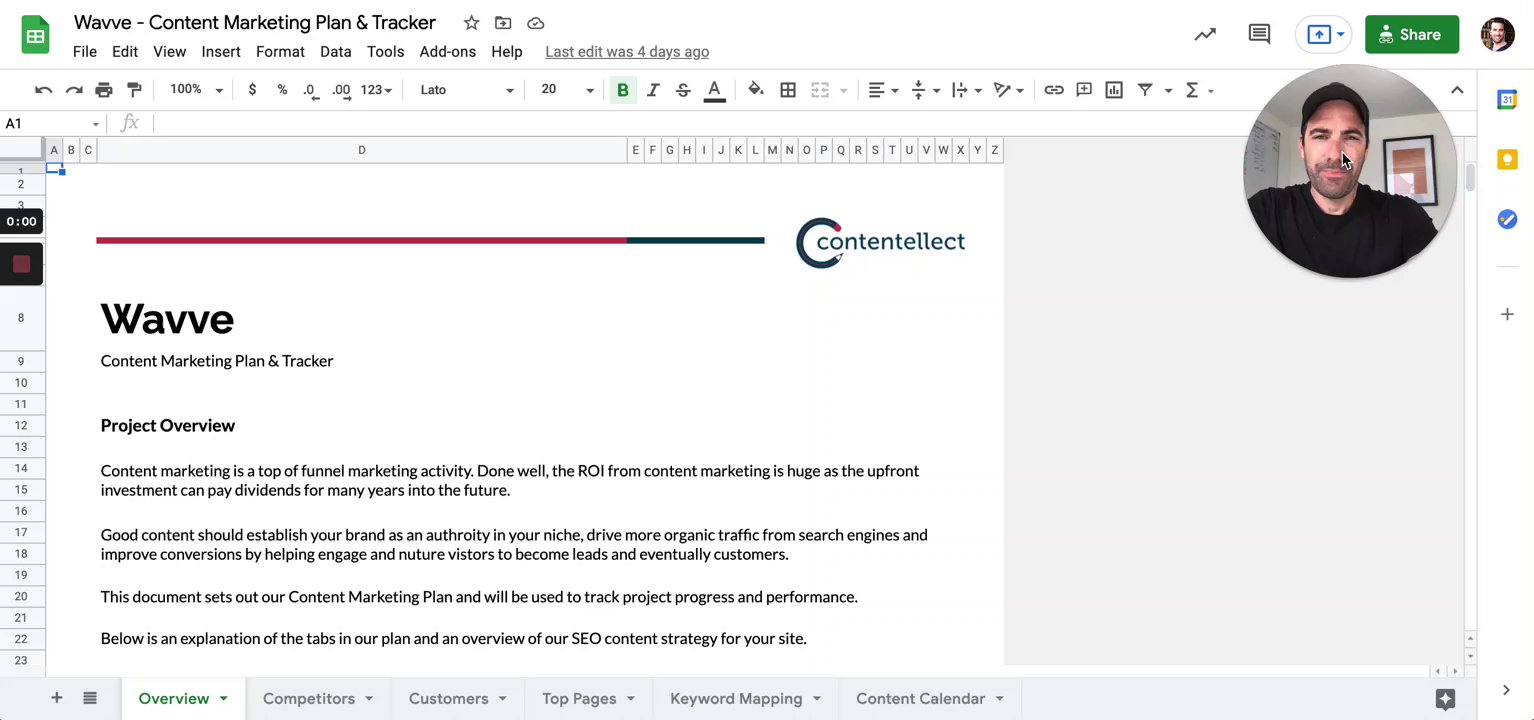Open the all sheets list icon
The image size is (1534, 720).
(x=90, y=698)
